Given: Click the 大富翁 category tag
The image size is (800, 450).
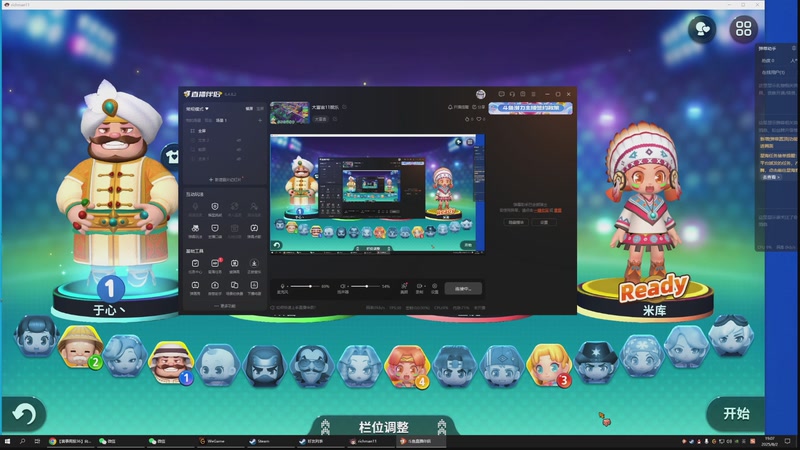Looking at the screenshot, I should (x=320, y=119).
